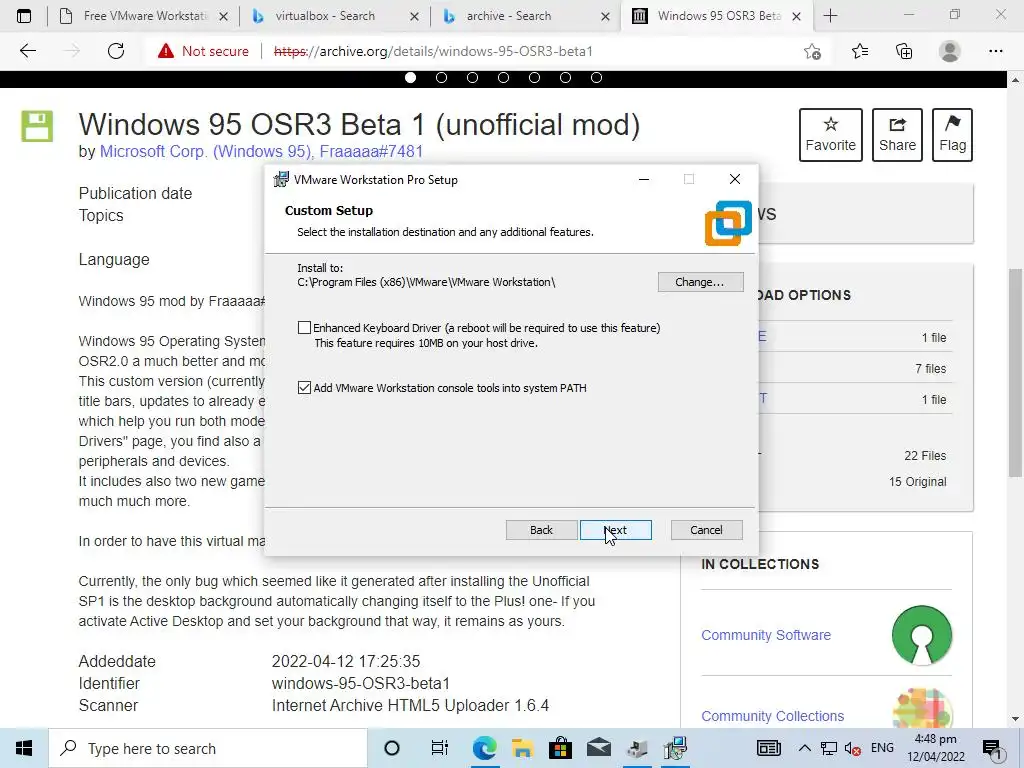
Task: Open Microsoft Store from taskbar
Action: 560,748
